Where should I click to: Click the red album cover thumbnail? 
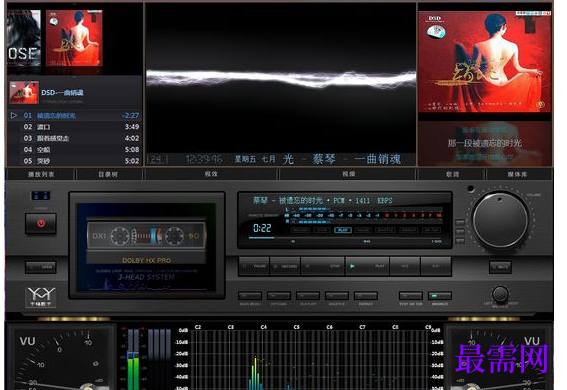[74, 38]
